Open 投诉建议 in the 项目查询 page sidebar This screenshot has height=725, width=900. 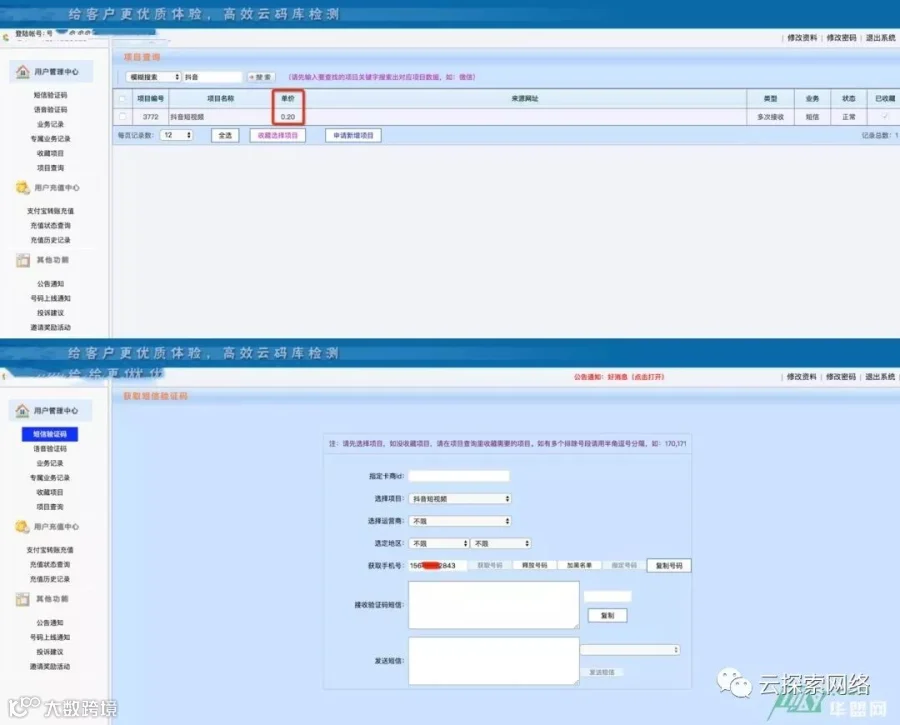(50, 313)
